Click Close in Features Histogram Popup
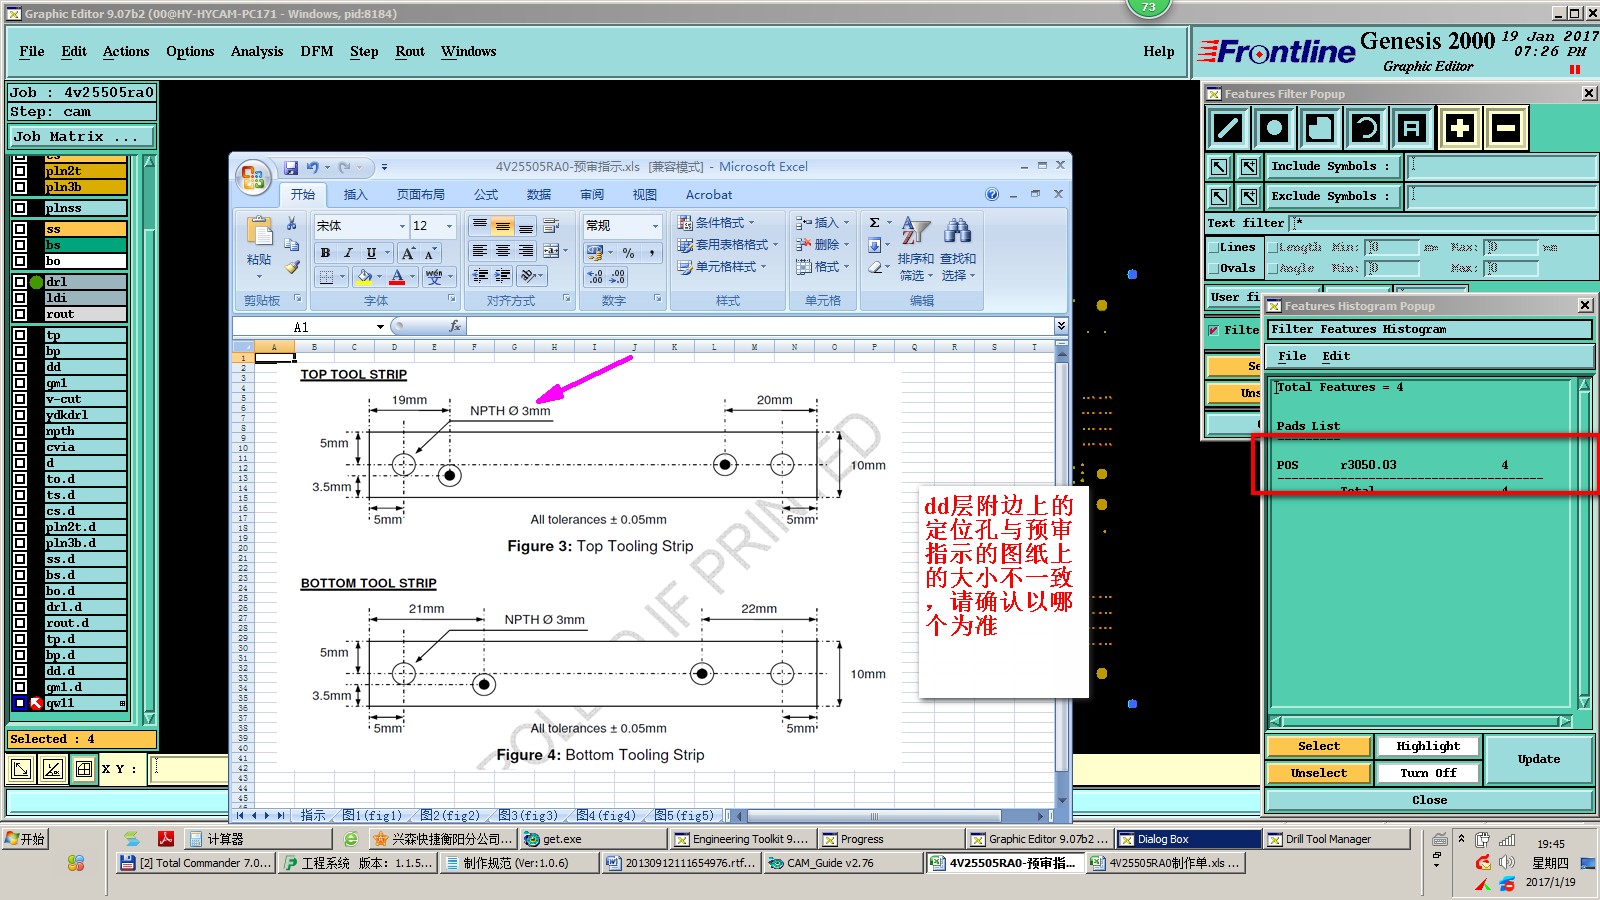This screenshot has height=900, width=1600. click(1429, 800)
